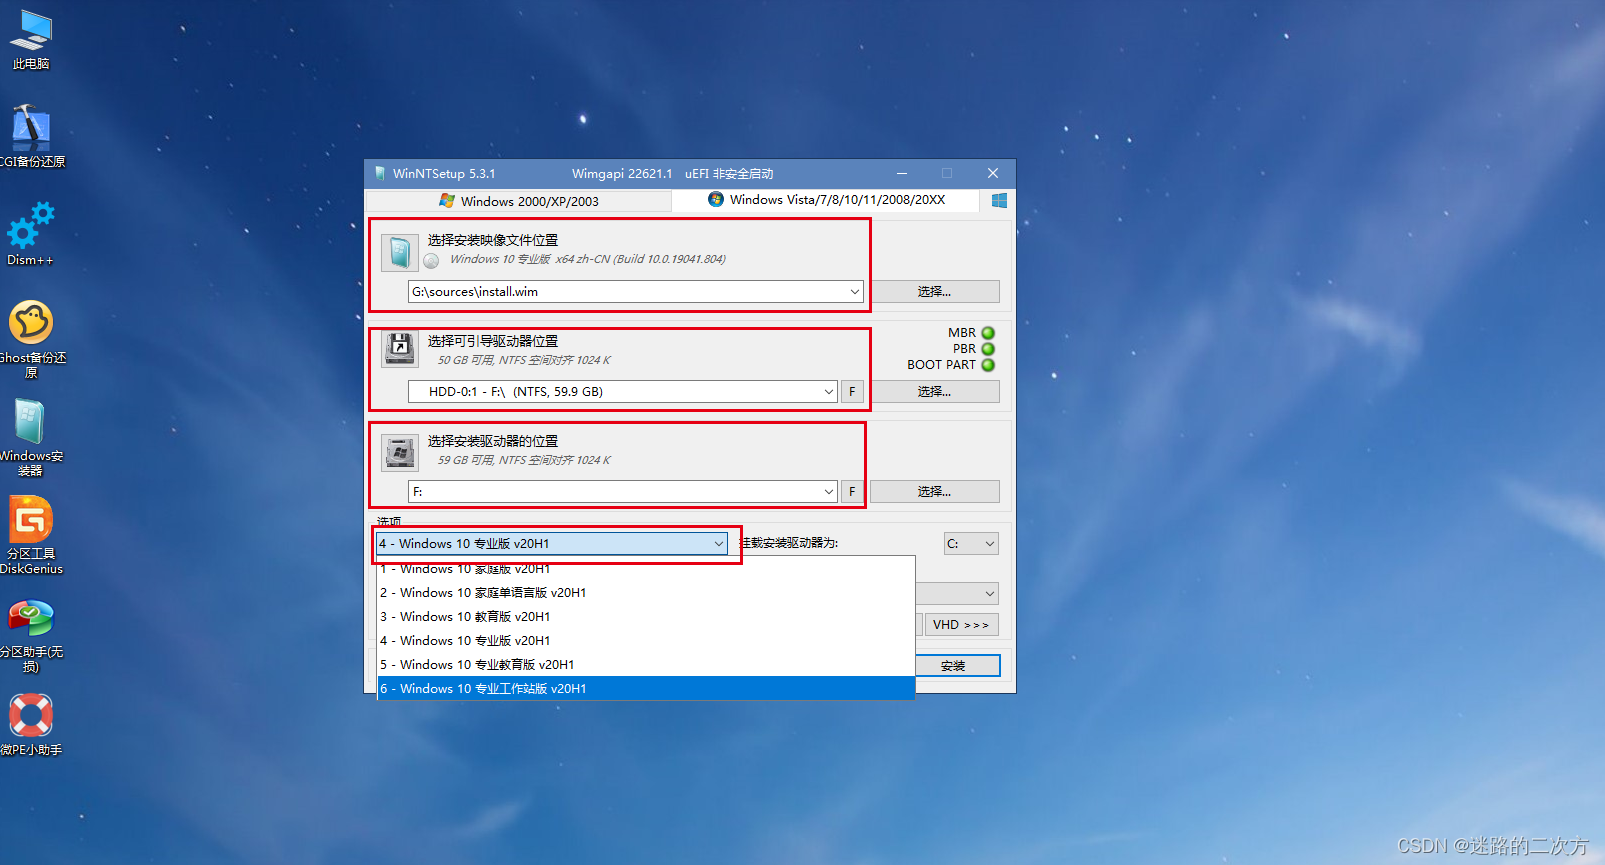Expand the G:\sources\install.wim path dropdown
1605x865 pixels.
(855, 292)
